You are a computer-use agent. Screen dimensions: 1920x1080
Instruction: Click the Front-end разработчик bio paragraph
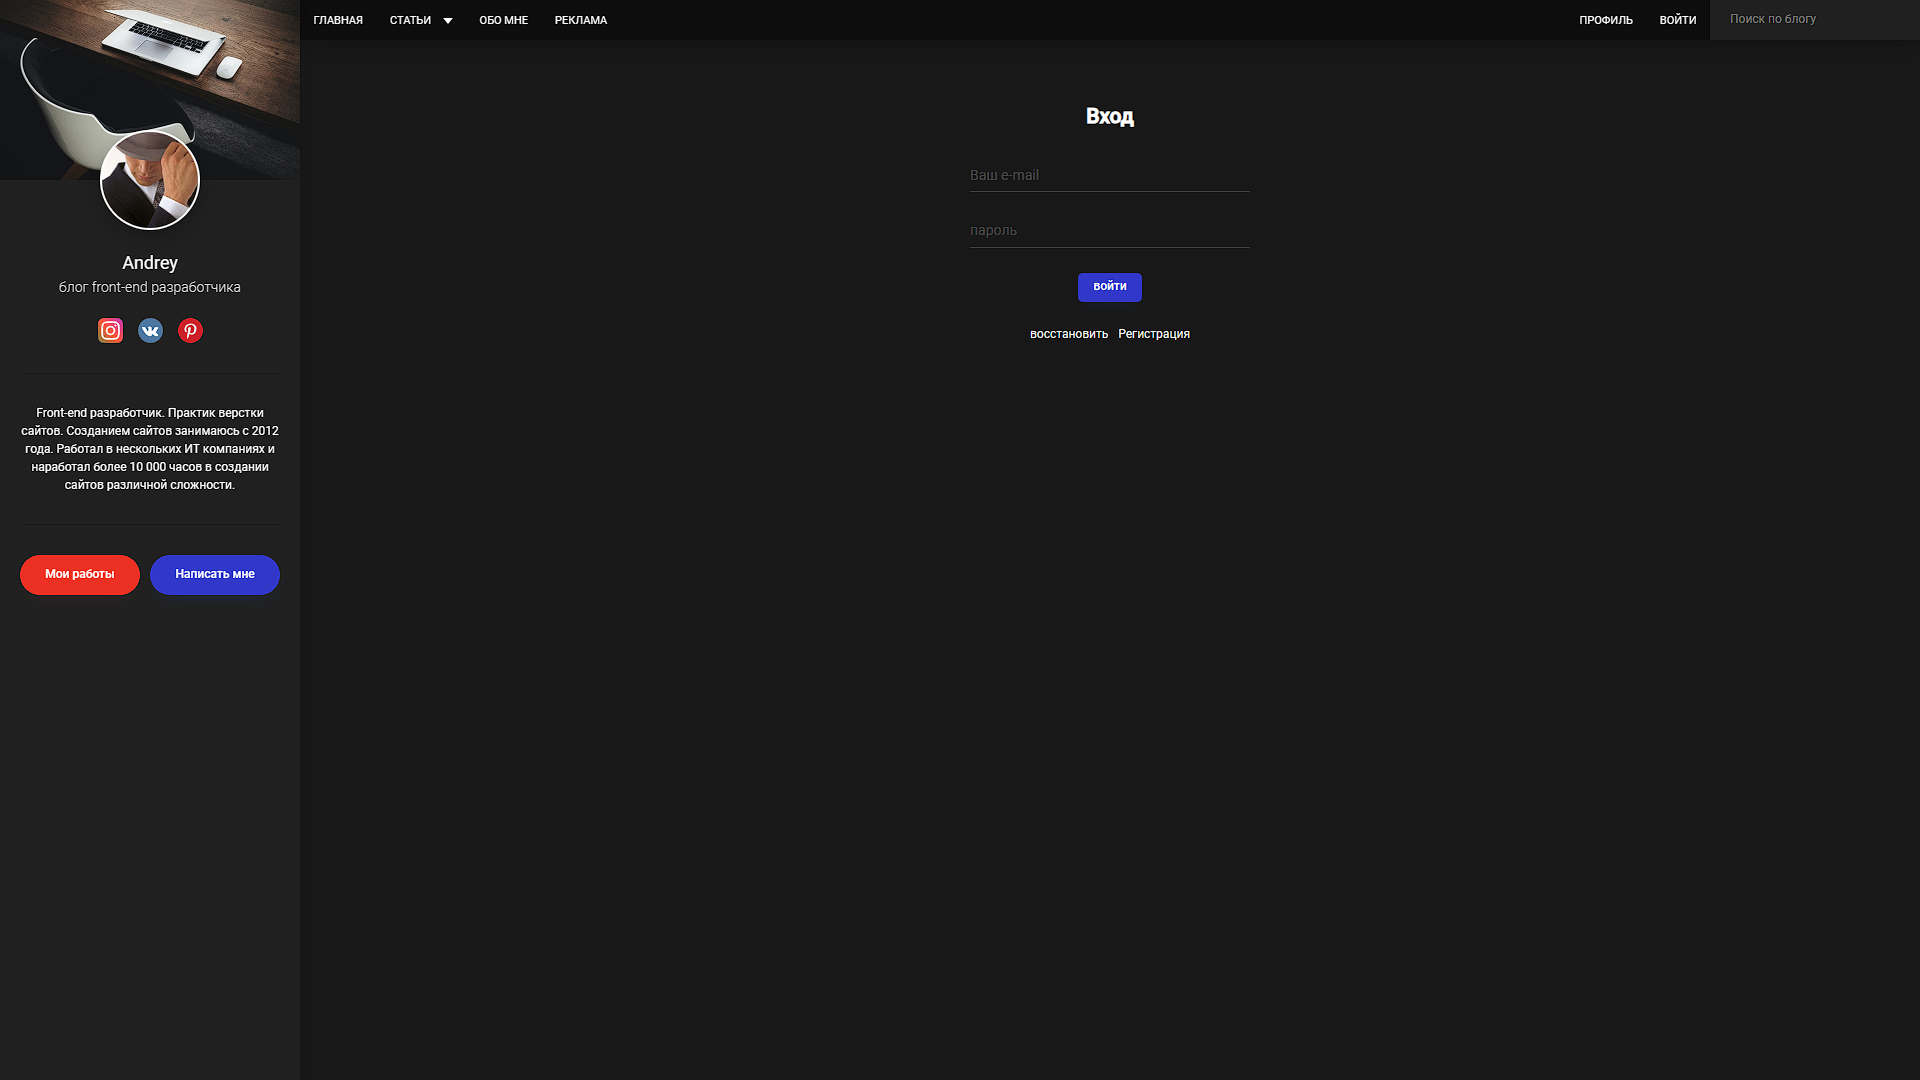150,449
